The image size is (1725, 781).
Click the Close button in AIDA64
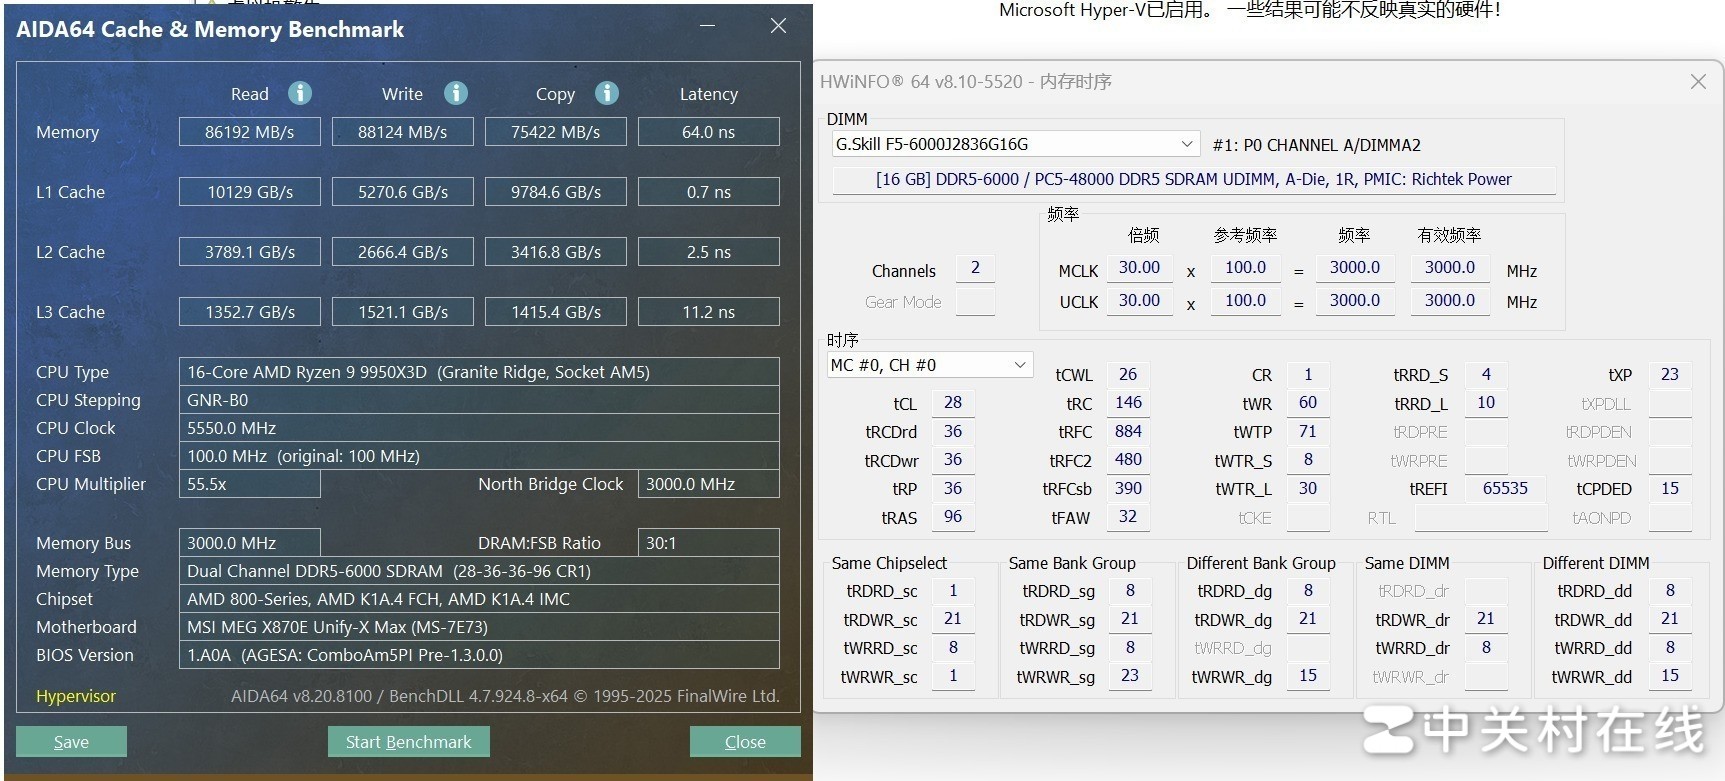(745, 742)
